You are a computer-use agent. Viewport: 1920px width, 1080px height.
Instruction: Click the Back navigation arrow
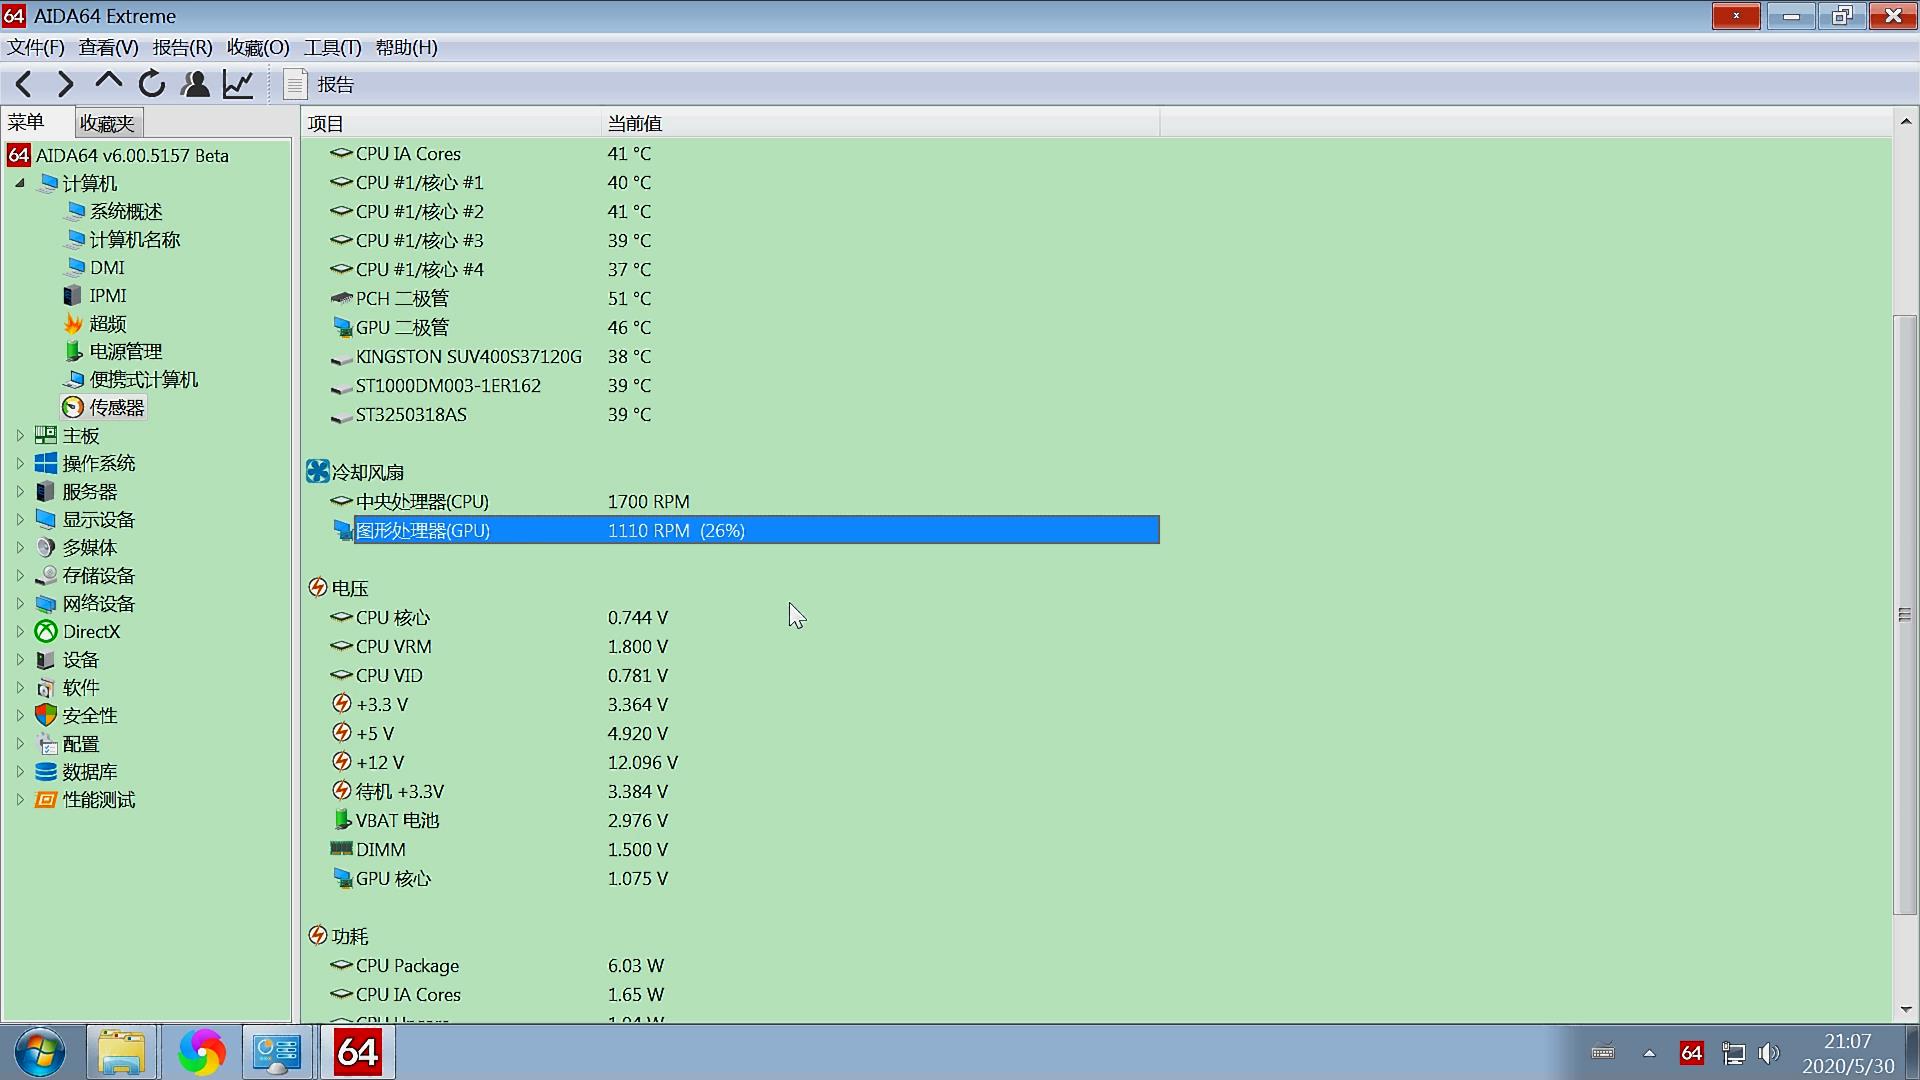[24, 84]
